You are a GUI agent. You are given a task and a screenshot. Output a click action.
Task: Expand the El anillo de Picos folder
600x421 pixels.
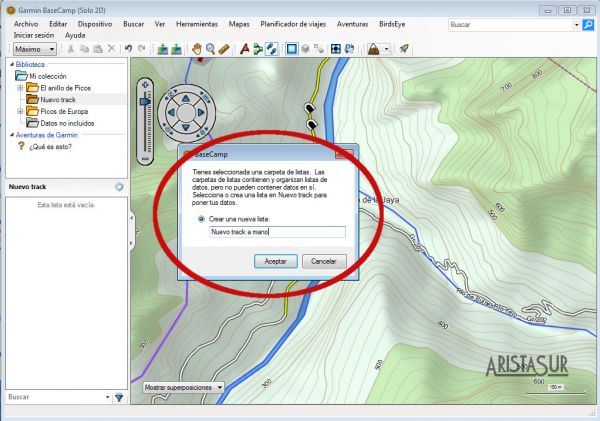tap(20, 88)
